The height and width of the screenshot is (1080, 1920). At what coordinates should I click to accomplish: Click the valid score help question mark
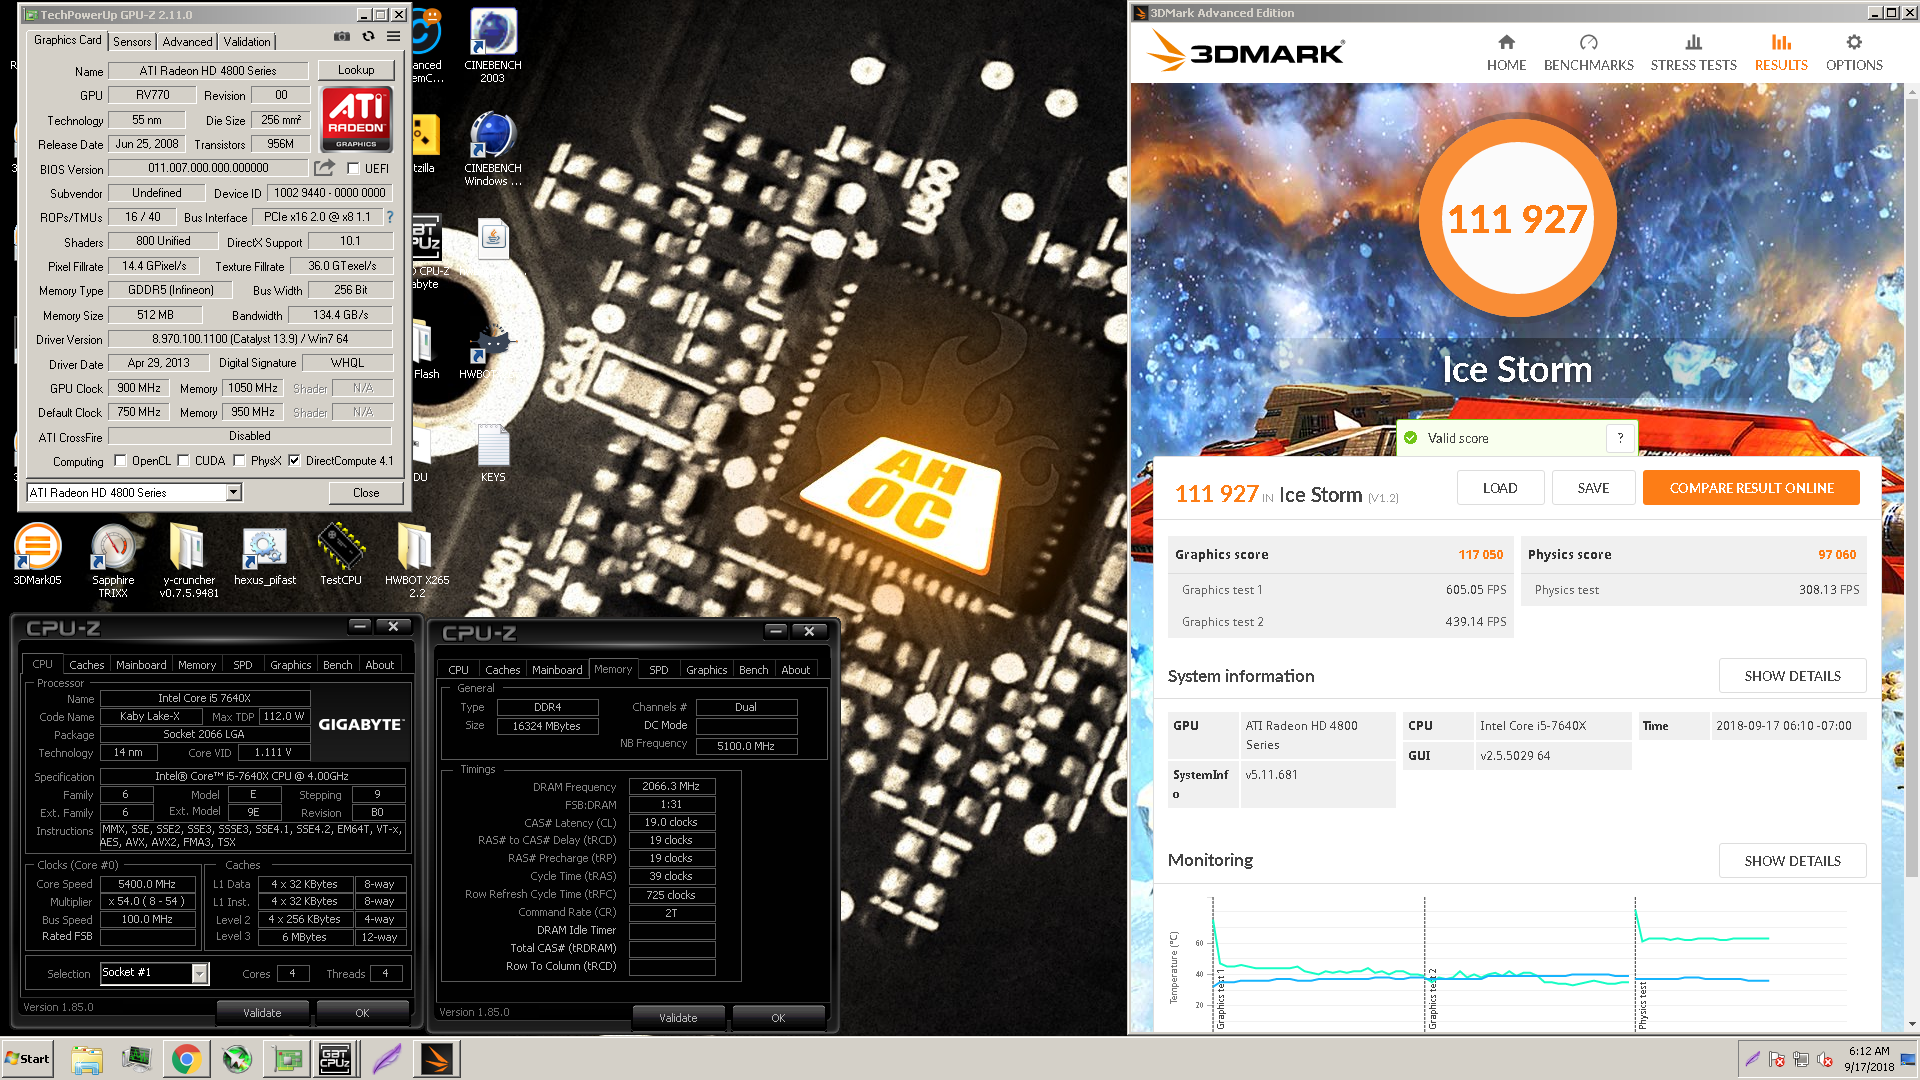(1620, 438)
